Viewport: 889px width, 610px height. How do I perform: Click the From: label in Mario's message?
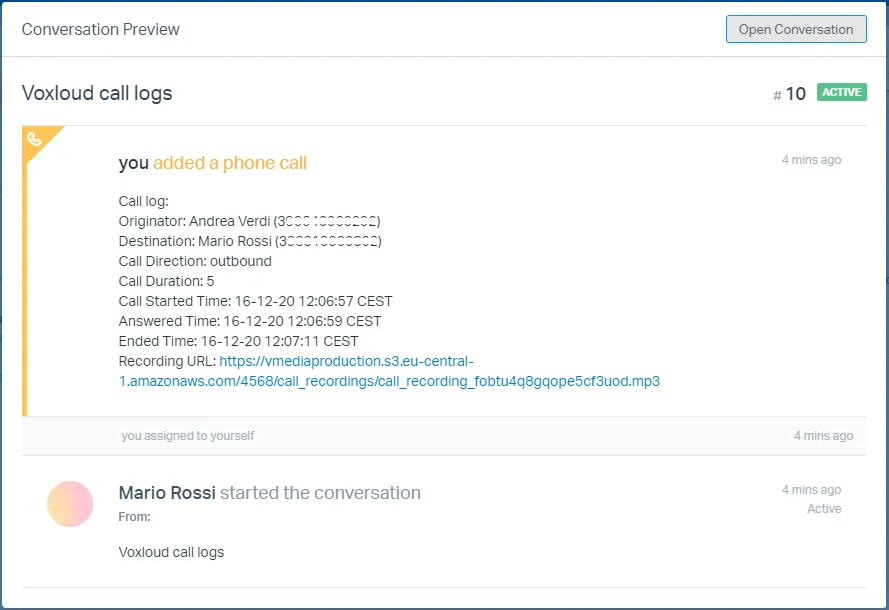click(134, 517)
